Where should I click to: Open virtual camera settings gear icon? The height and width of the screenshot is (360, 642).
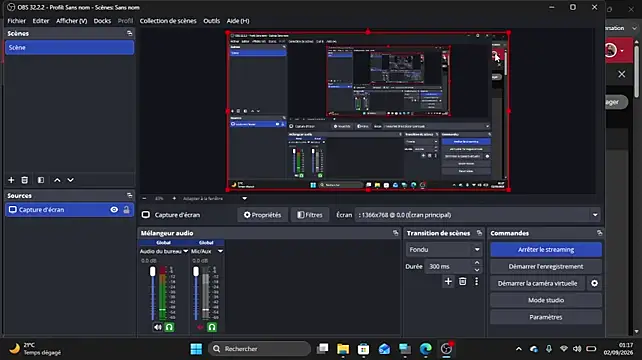[595, 283]
